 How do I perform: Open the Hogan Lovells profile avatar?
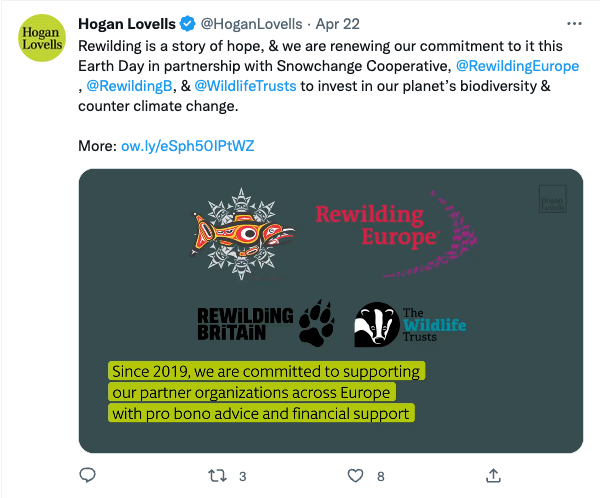42,38
